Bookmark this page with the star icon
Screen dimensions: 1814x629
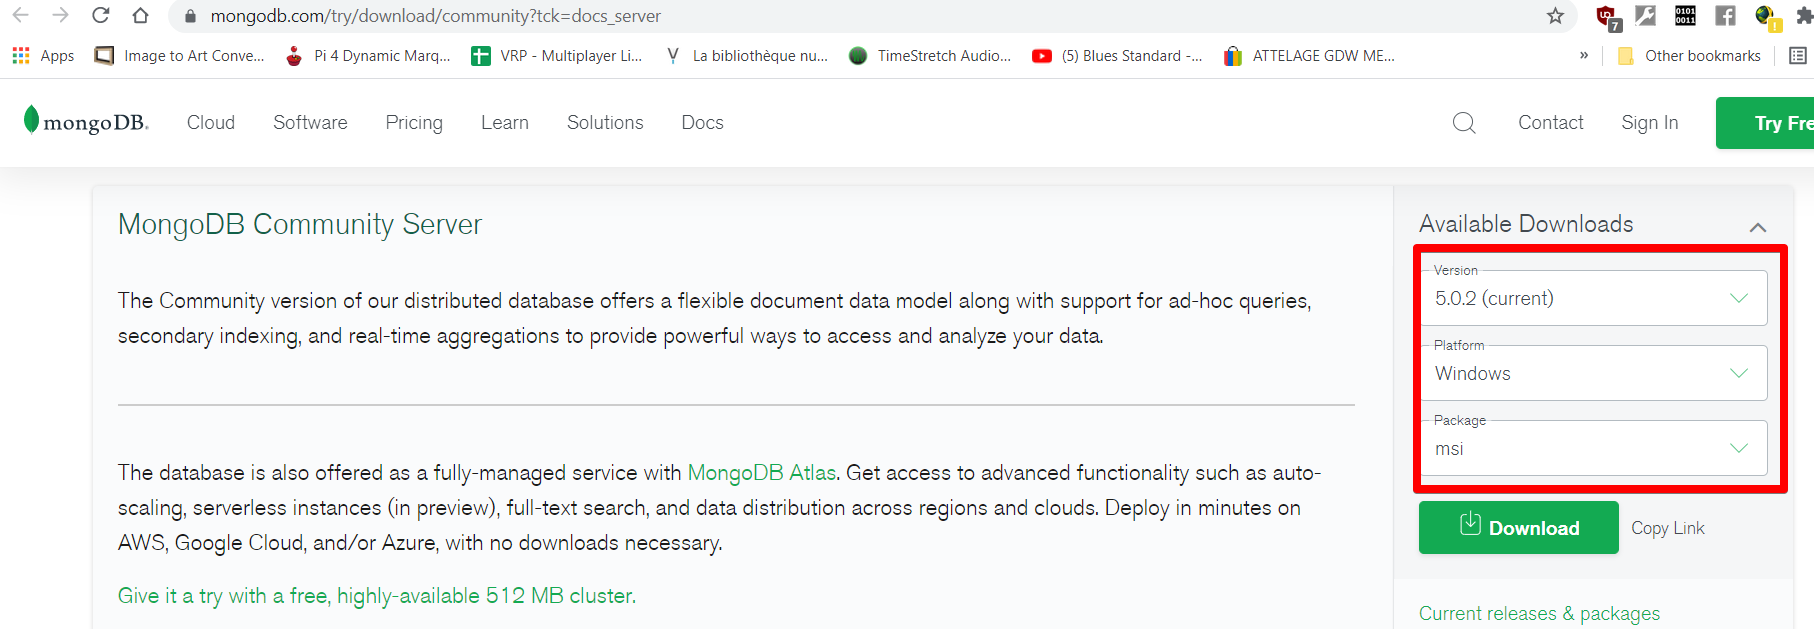point(1555,16)
